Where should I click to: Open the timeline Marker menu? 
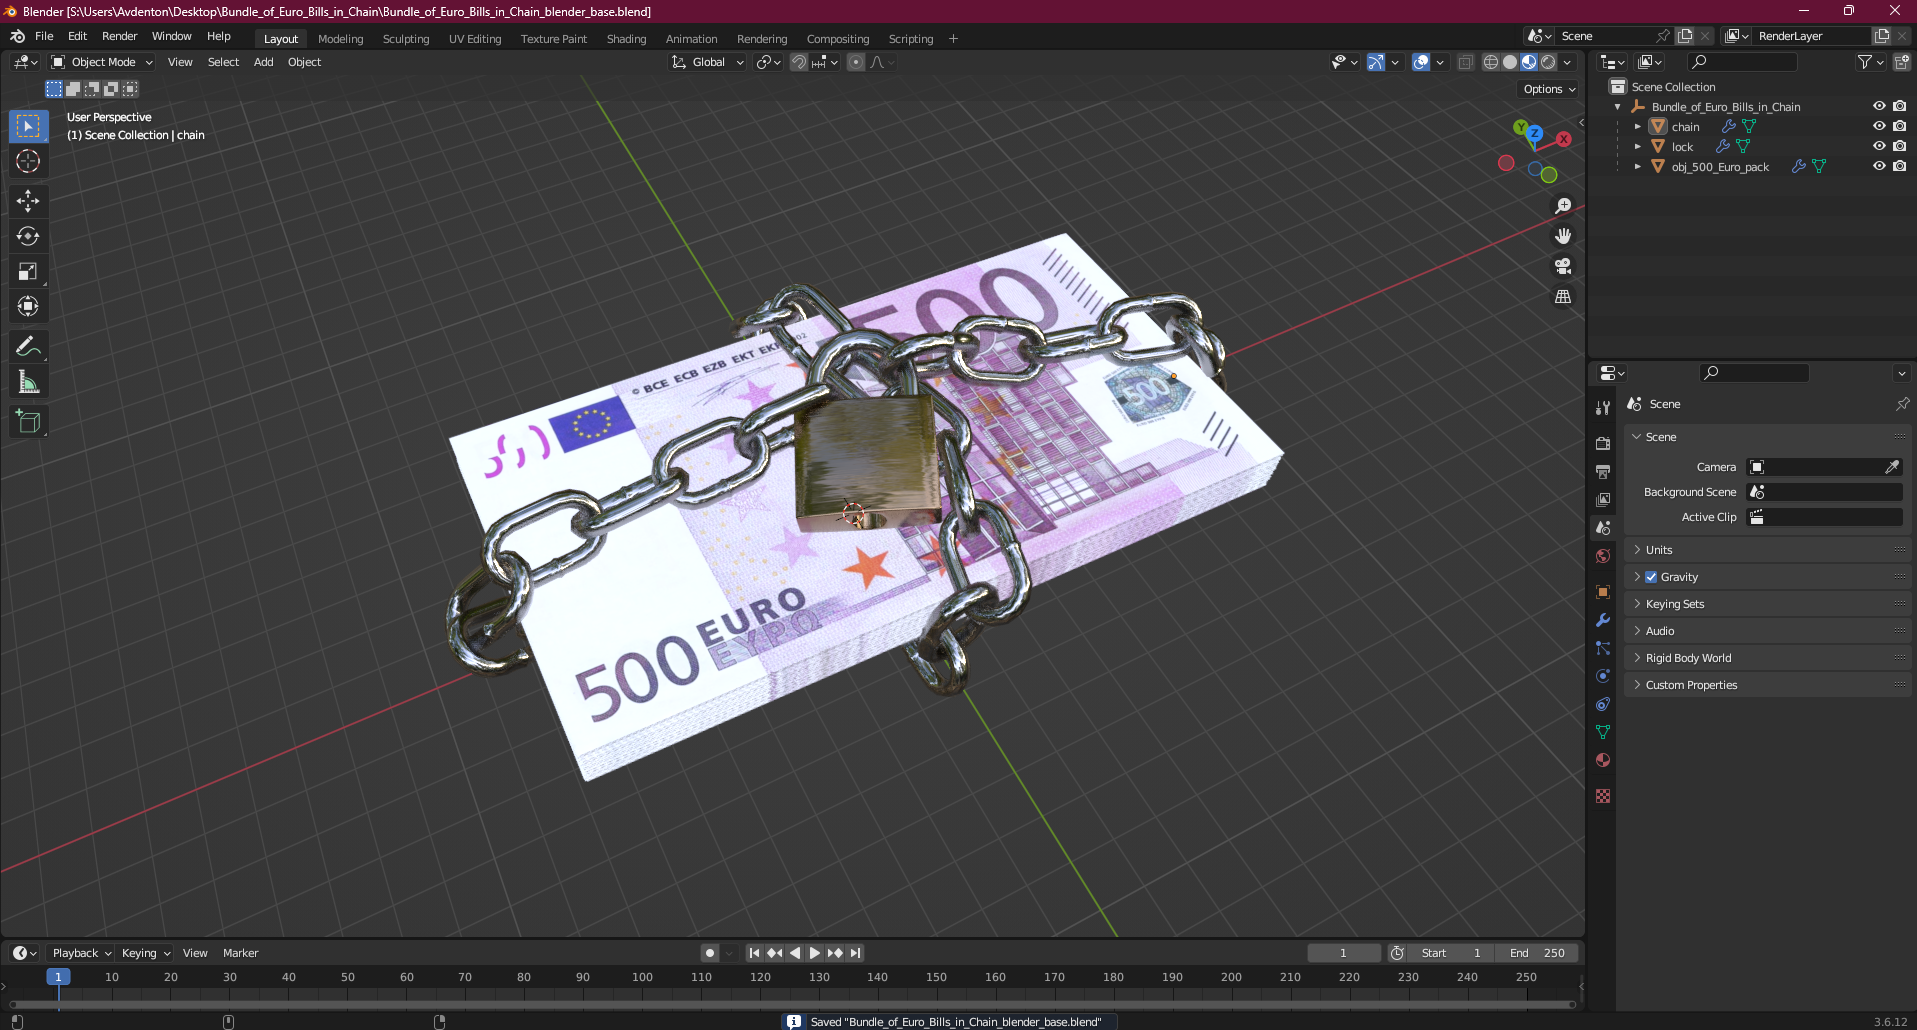tap(240, 953)
